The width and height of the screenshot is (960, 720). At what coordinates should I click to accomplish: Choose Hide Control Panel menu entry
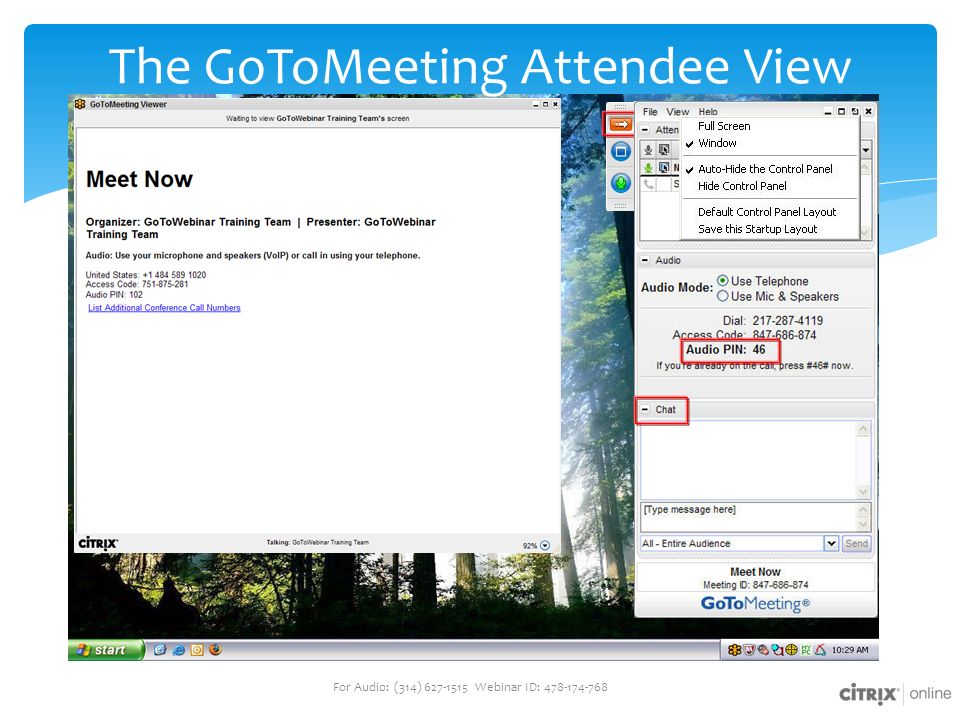coord(742,186)
